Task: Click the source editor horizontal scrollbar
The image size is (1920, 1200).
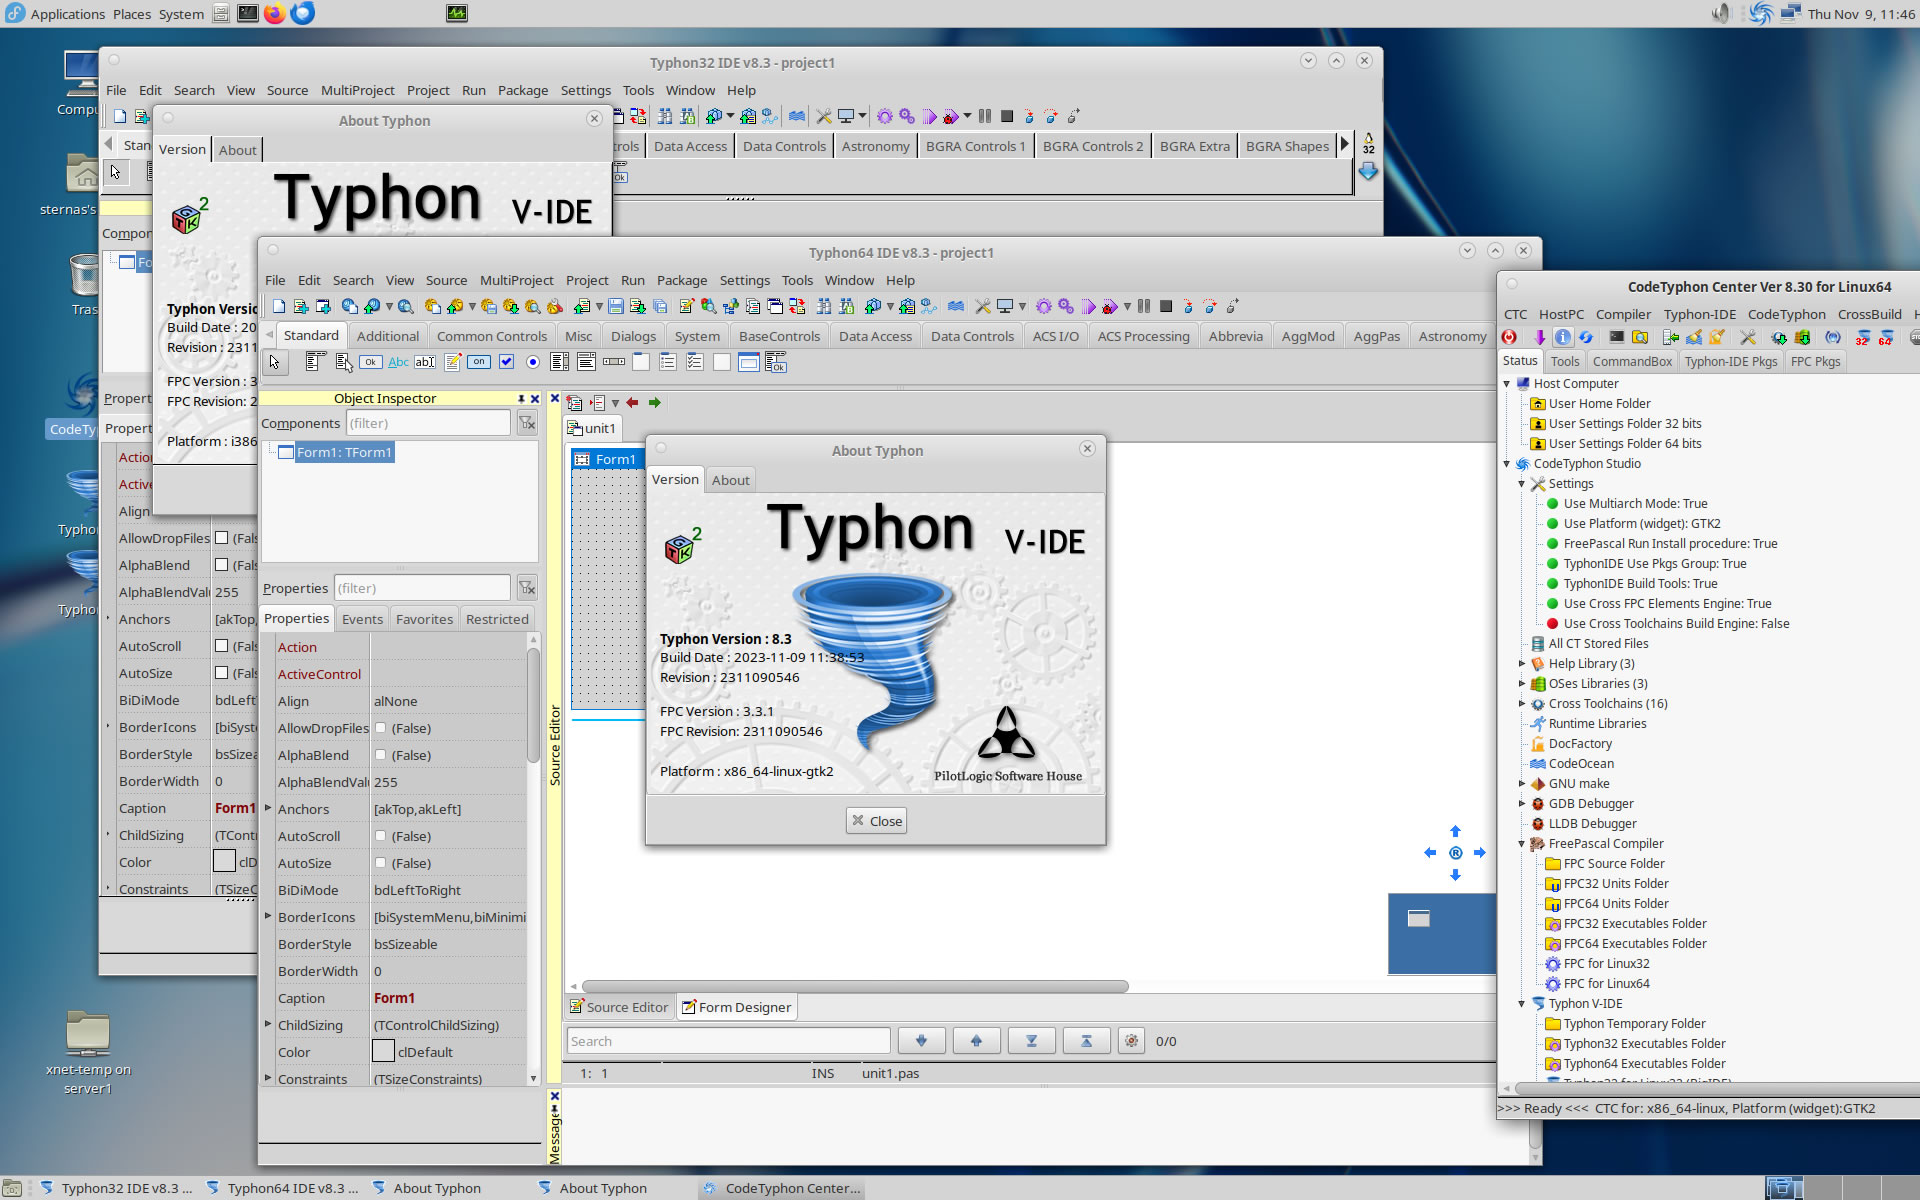Action: (x=855, y=986)
